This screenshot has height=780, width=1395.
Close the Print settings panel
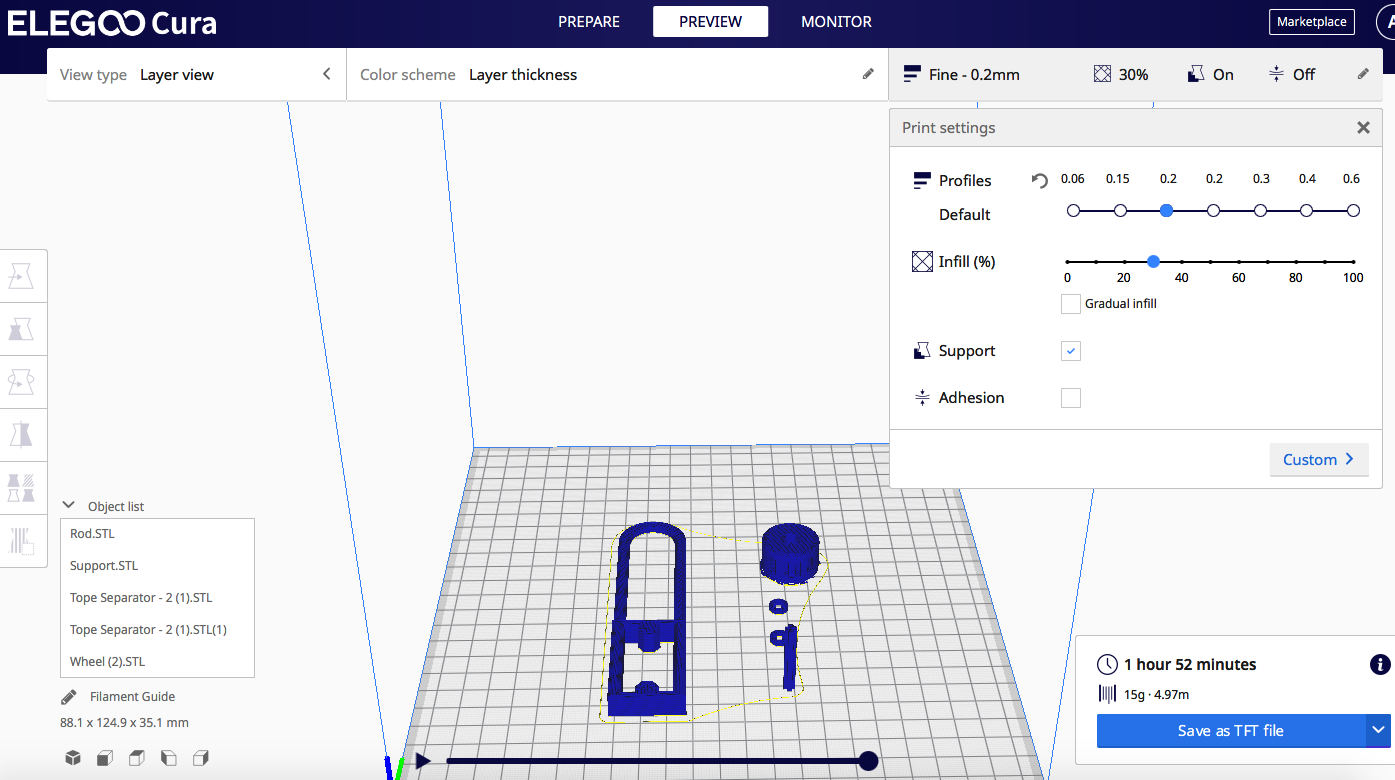tap(1363, 128)
